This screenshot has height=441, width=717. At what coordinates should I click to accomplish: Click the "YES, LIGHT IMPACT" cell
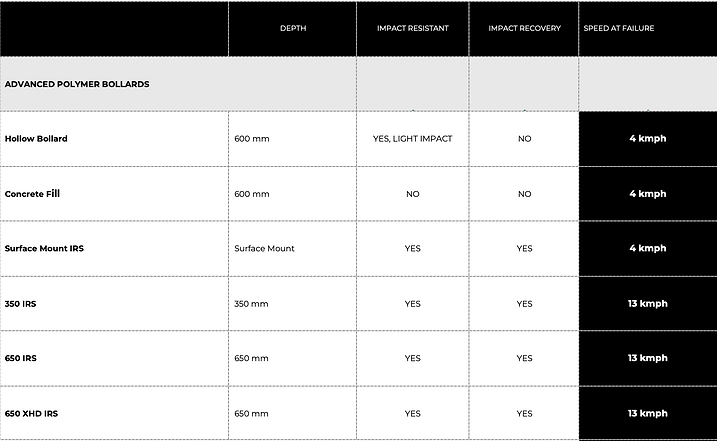412,139
